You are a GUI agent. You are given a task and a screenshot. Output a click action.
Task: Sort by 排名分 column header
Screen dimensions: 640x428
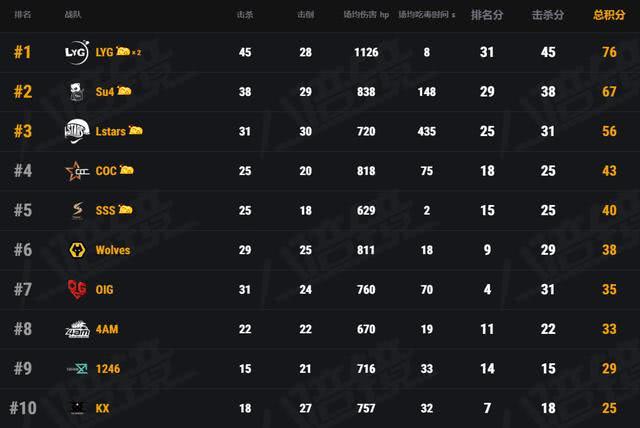(x=486, y=16)
